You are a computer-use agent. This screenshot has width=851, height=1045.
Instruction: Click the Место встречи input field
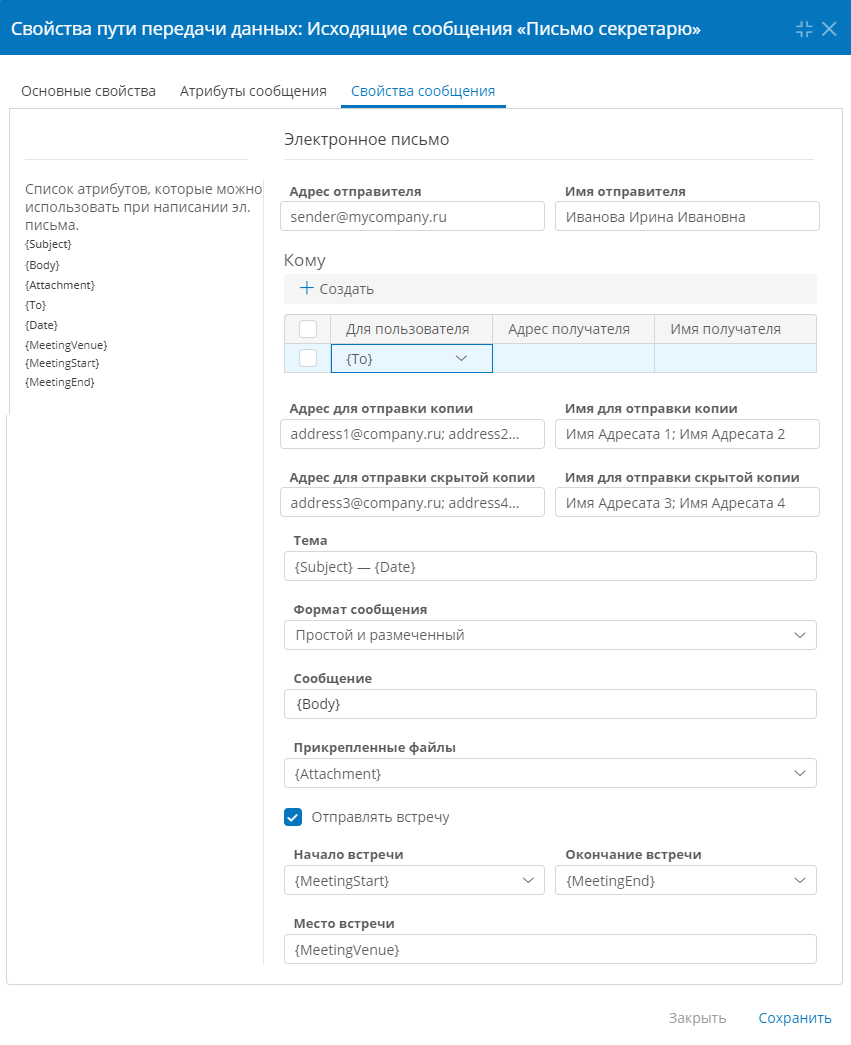[x=550, y=950]
